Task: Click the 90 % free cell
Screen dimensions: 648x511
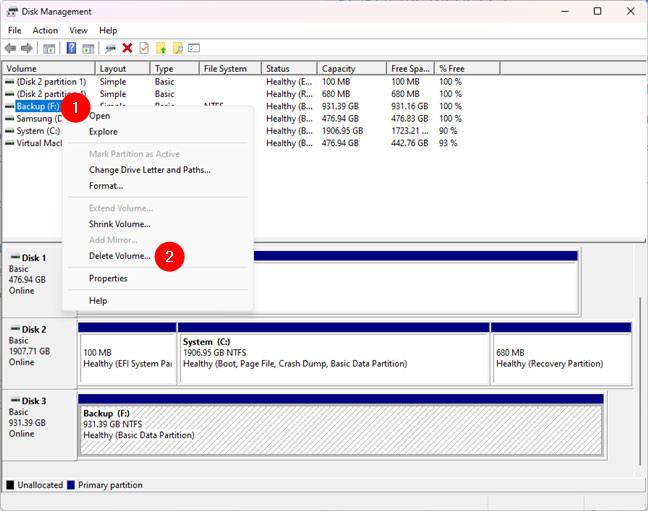Action: pos(448,131)
